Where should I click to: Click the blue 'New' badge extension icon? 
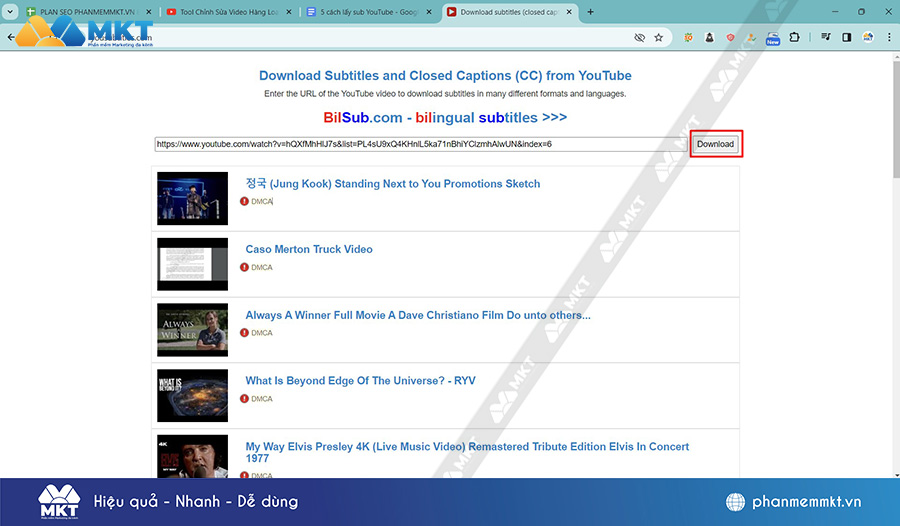coord(772,38)
